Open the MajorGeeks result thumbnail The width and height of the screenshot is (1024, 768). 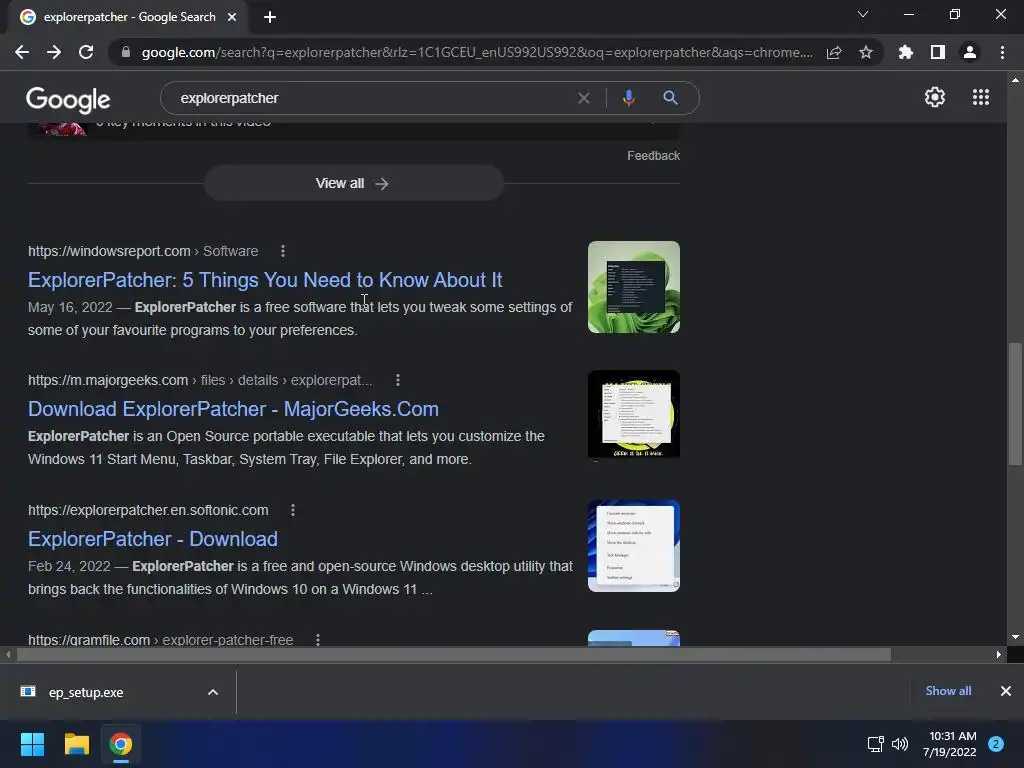633,415
